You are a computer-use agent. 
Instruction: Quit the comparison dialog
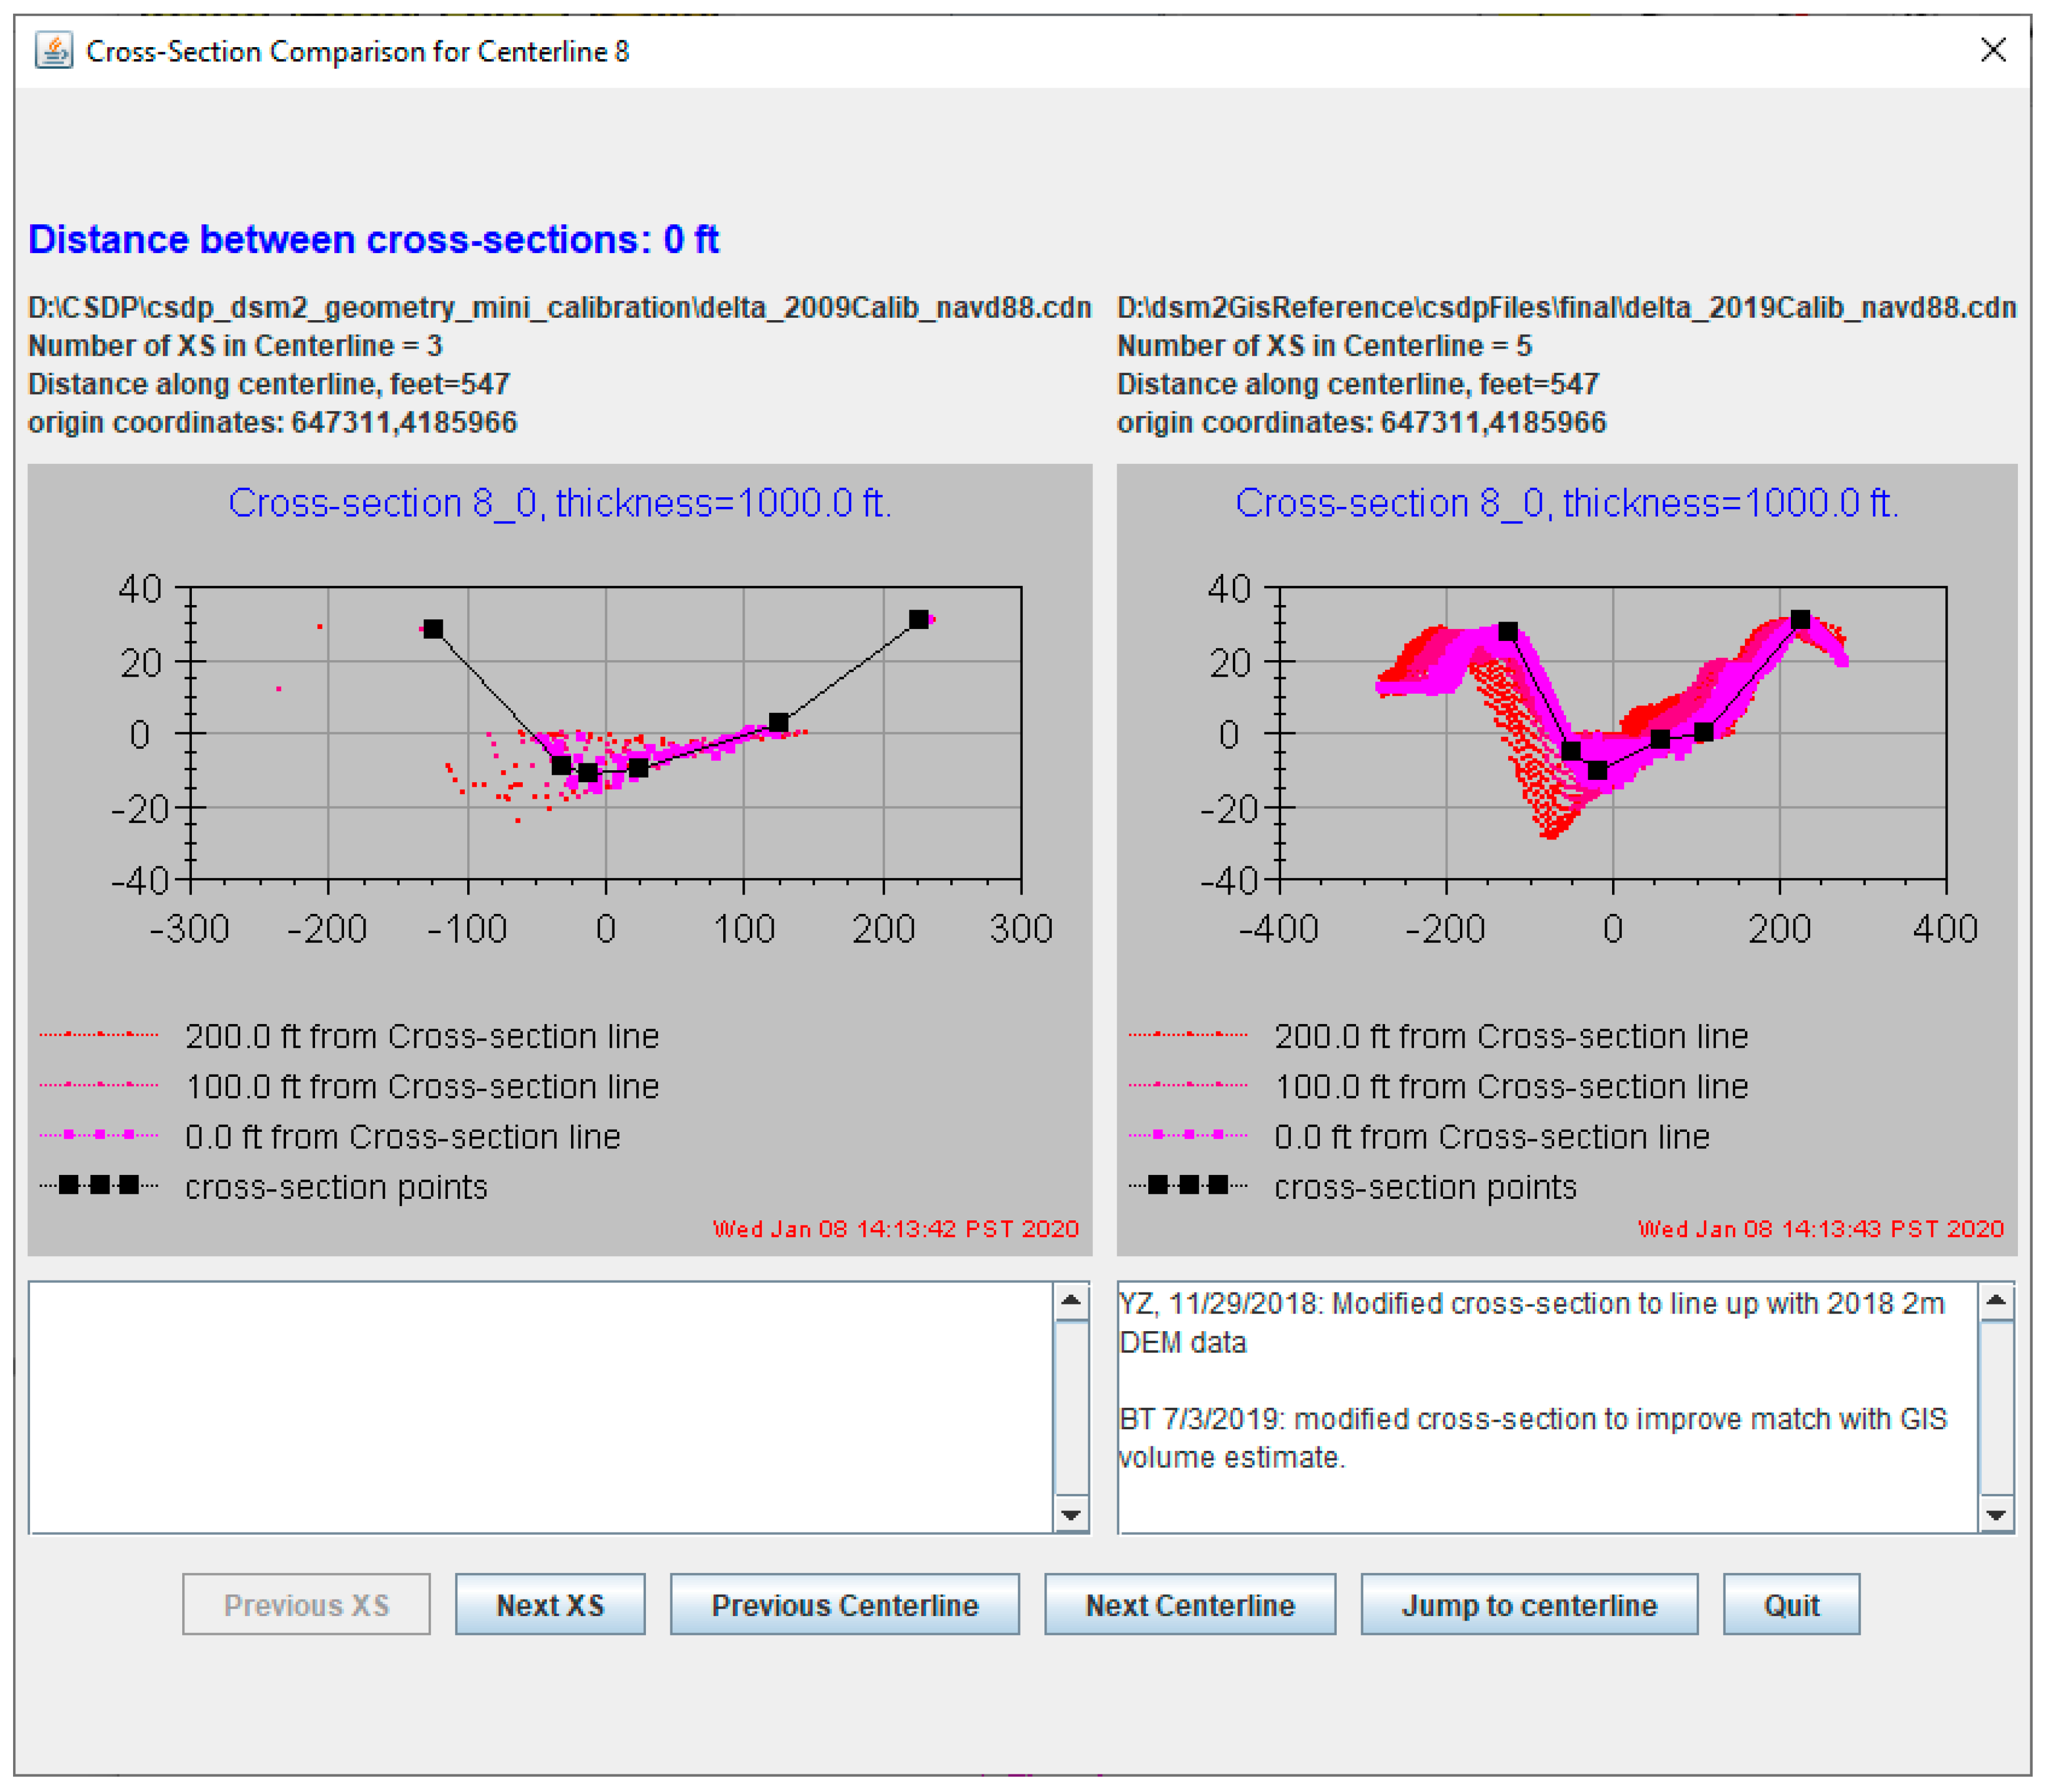click(x=1791, y=1604)
